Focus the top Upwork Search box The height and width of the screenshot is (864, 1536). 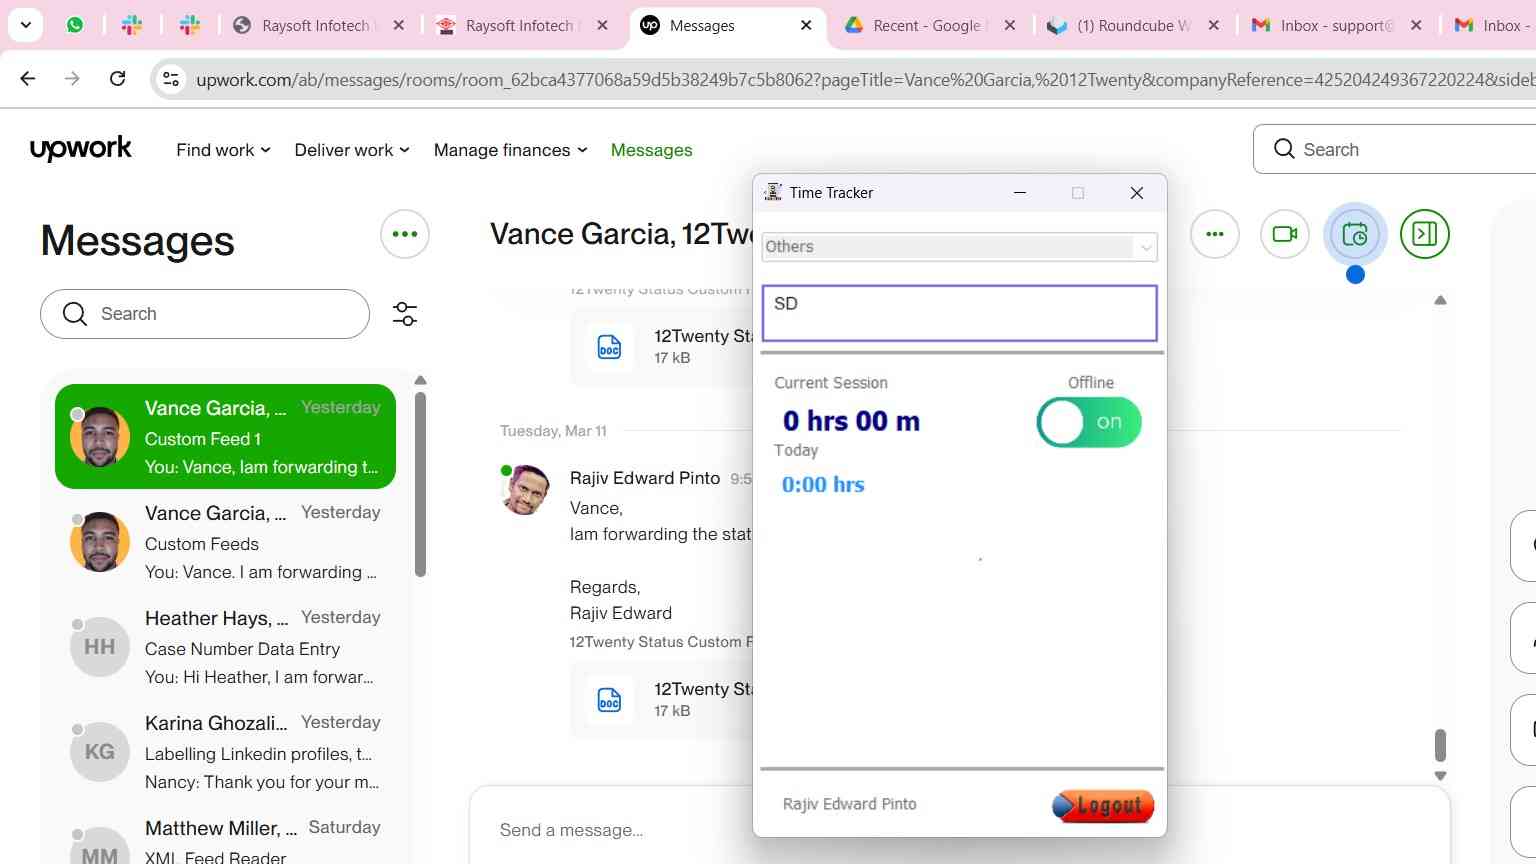click(1395, 149)
